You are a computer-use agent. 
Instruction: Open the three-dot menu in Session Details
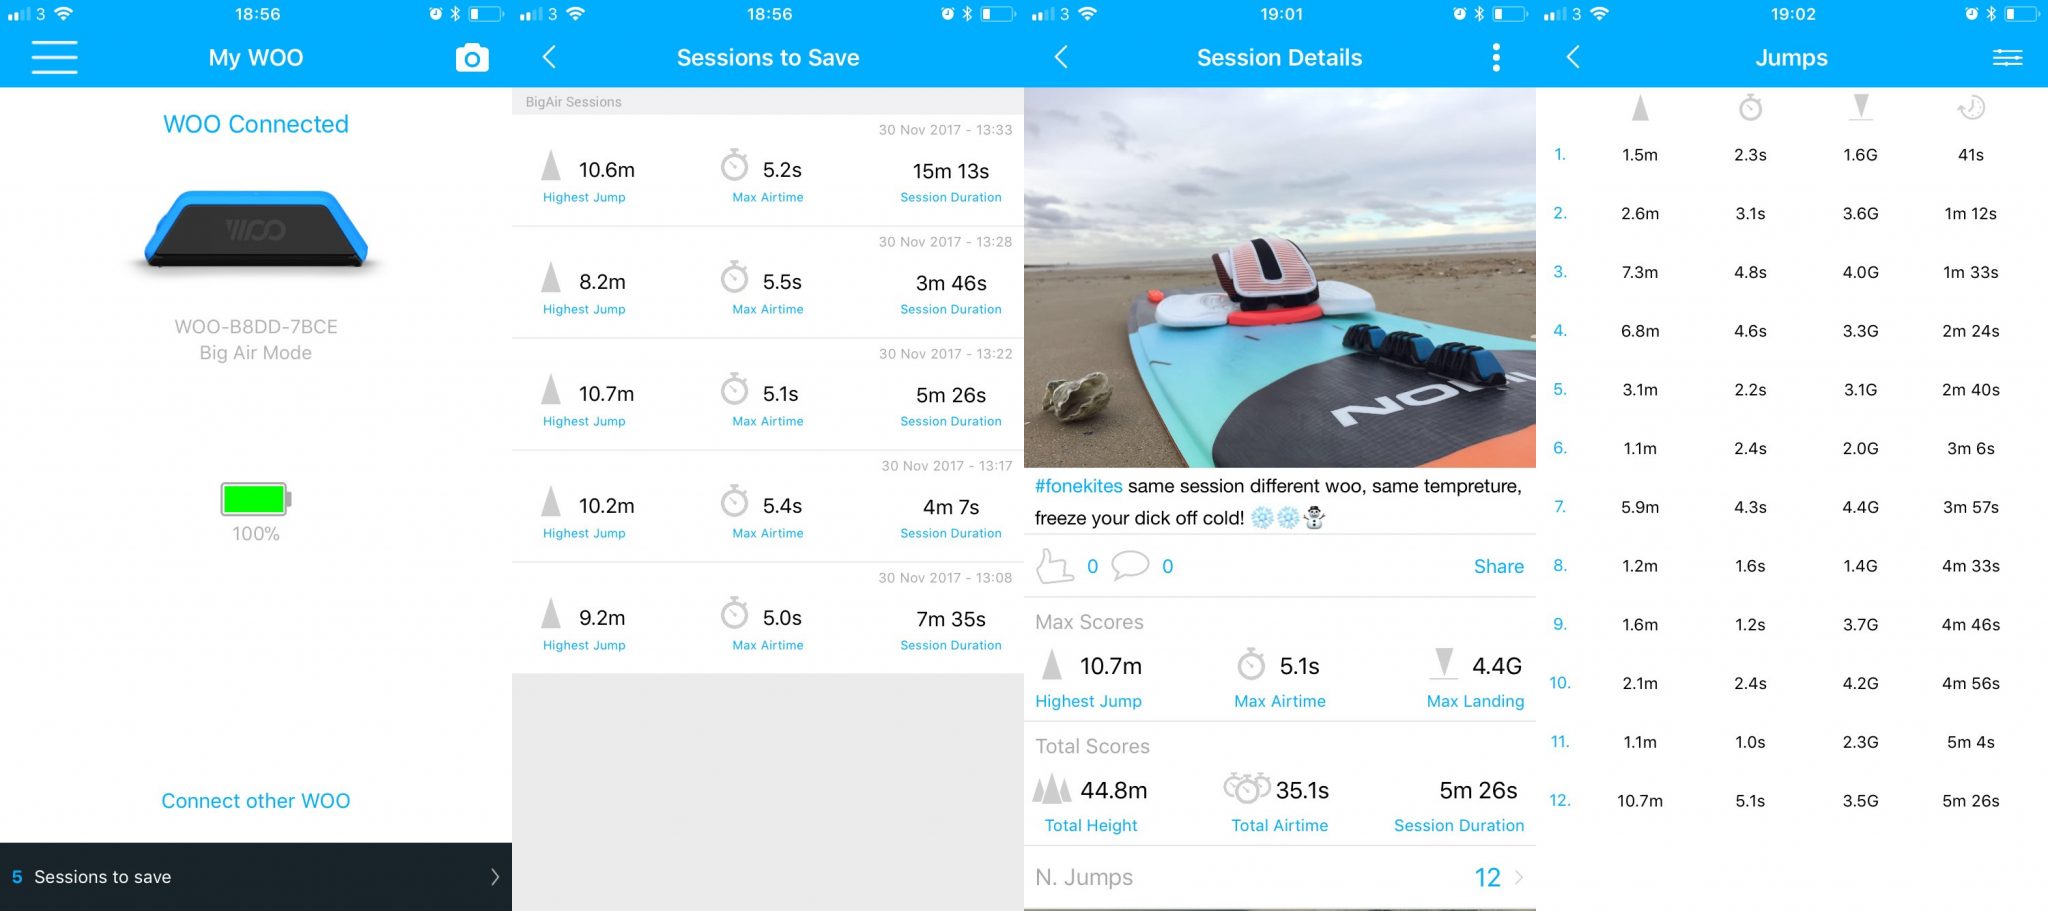(x=1496, y=57)
